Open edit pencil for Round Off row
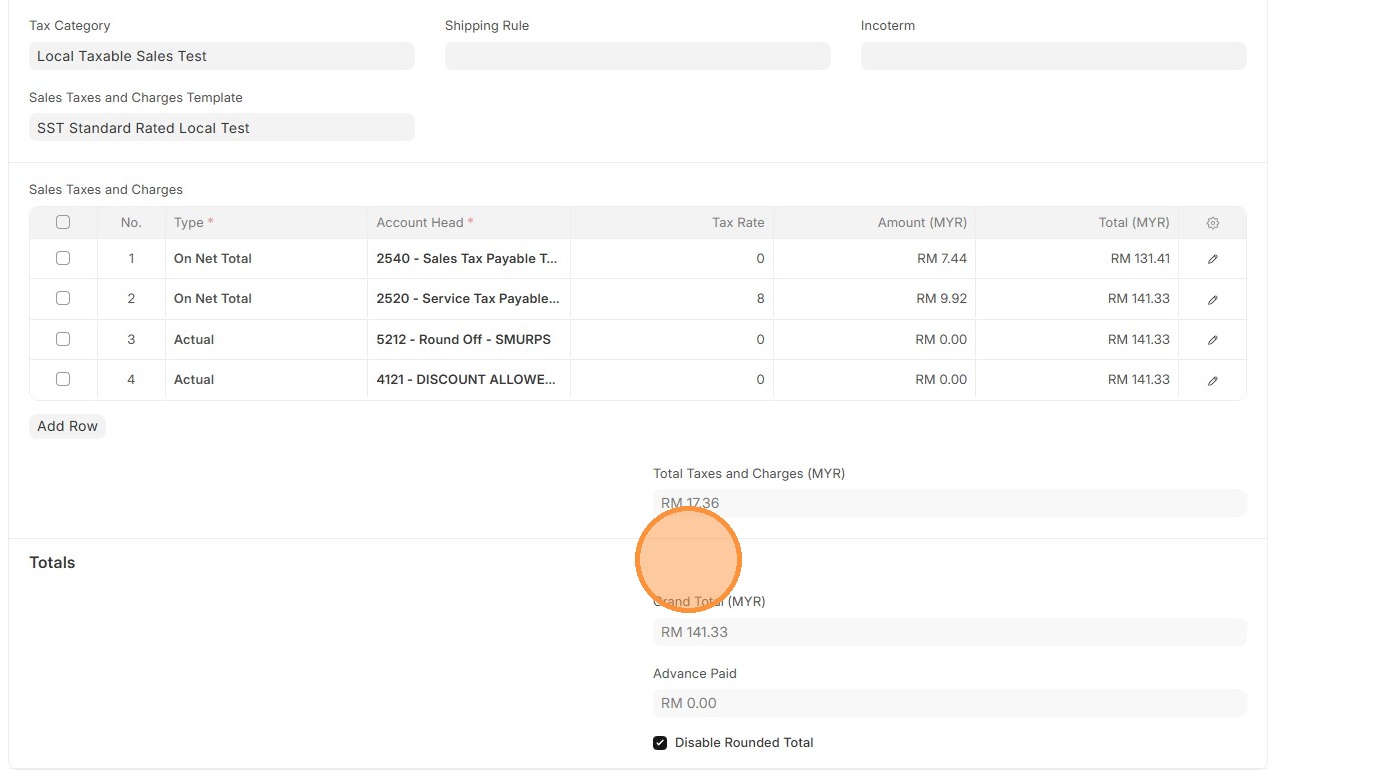This screenshot has width=1376, height=770. (1212, 340)
